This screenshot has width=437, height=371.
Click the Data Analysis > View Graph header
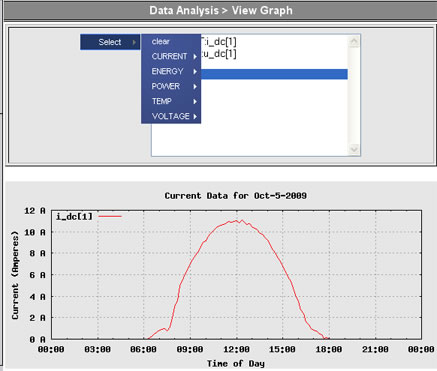click(x=221, y=10)
